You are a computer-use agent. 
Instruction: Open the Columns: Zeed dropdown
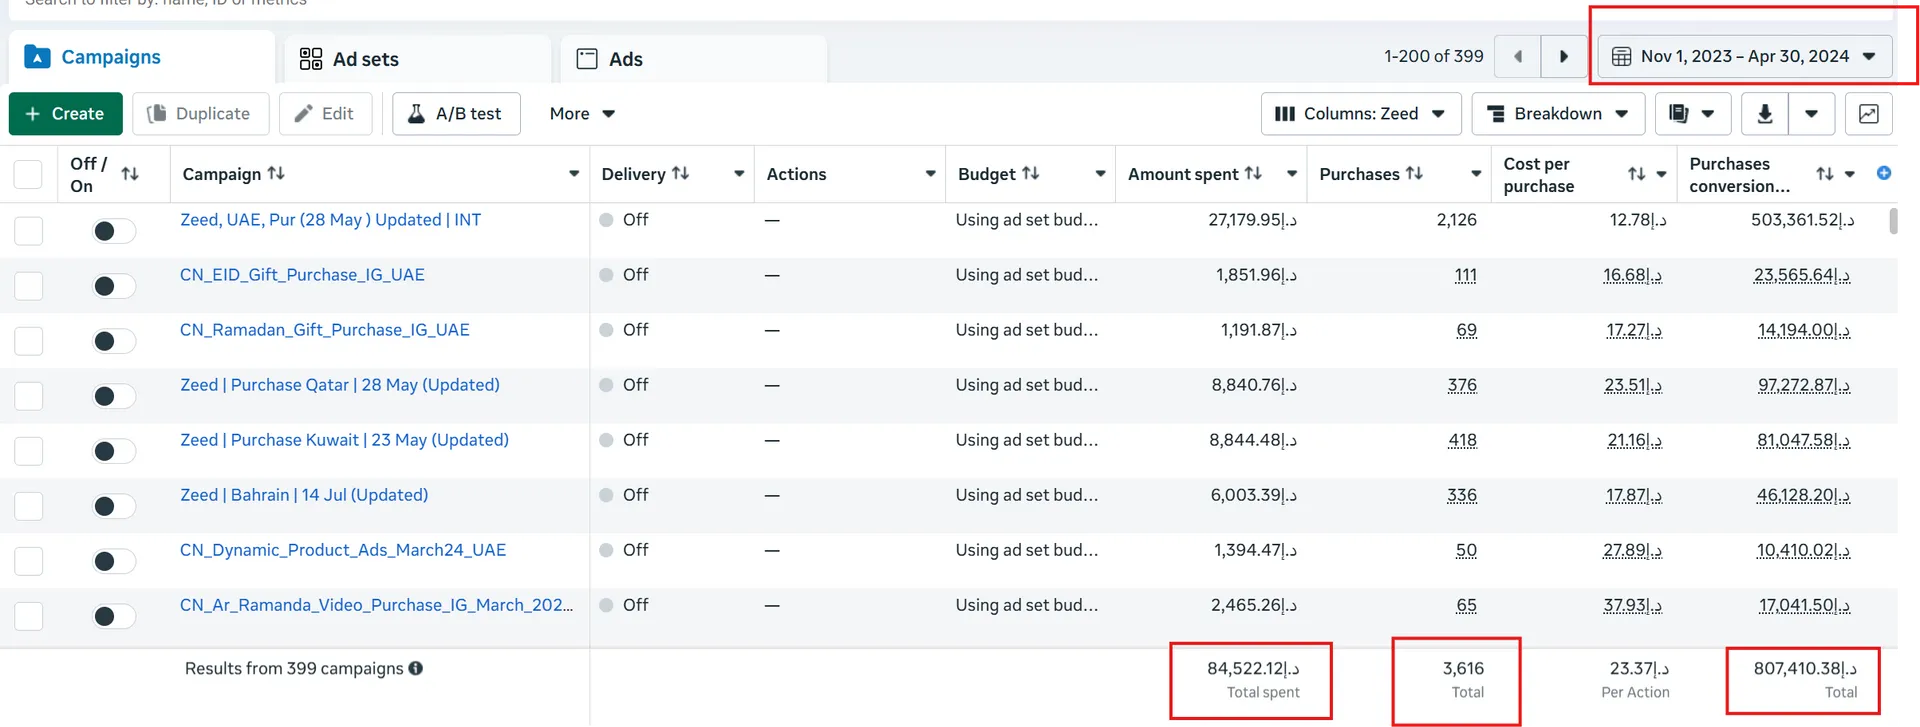pyautogui.click(x=1361, y=114)
